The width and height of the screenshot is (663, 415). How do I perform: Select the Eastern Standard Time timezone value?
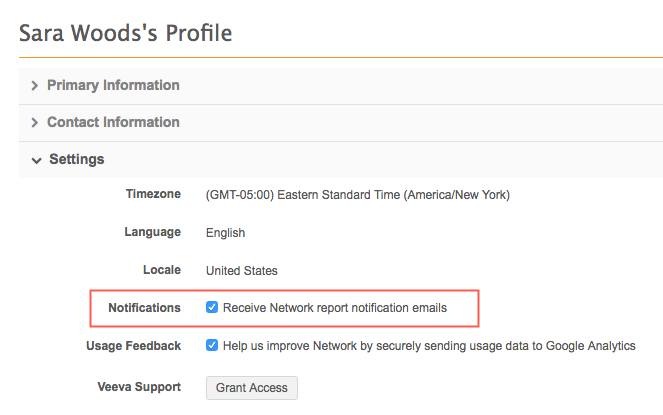point(357,195)
